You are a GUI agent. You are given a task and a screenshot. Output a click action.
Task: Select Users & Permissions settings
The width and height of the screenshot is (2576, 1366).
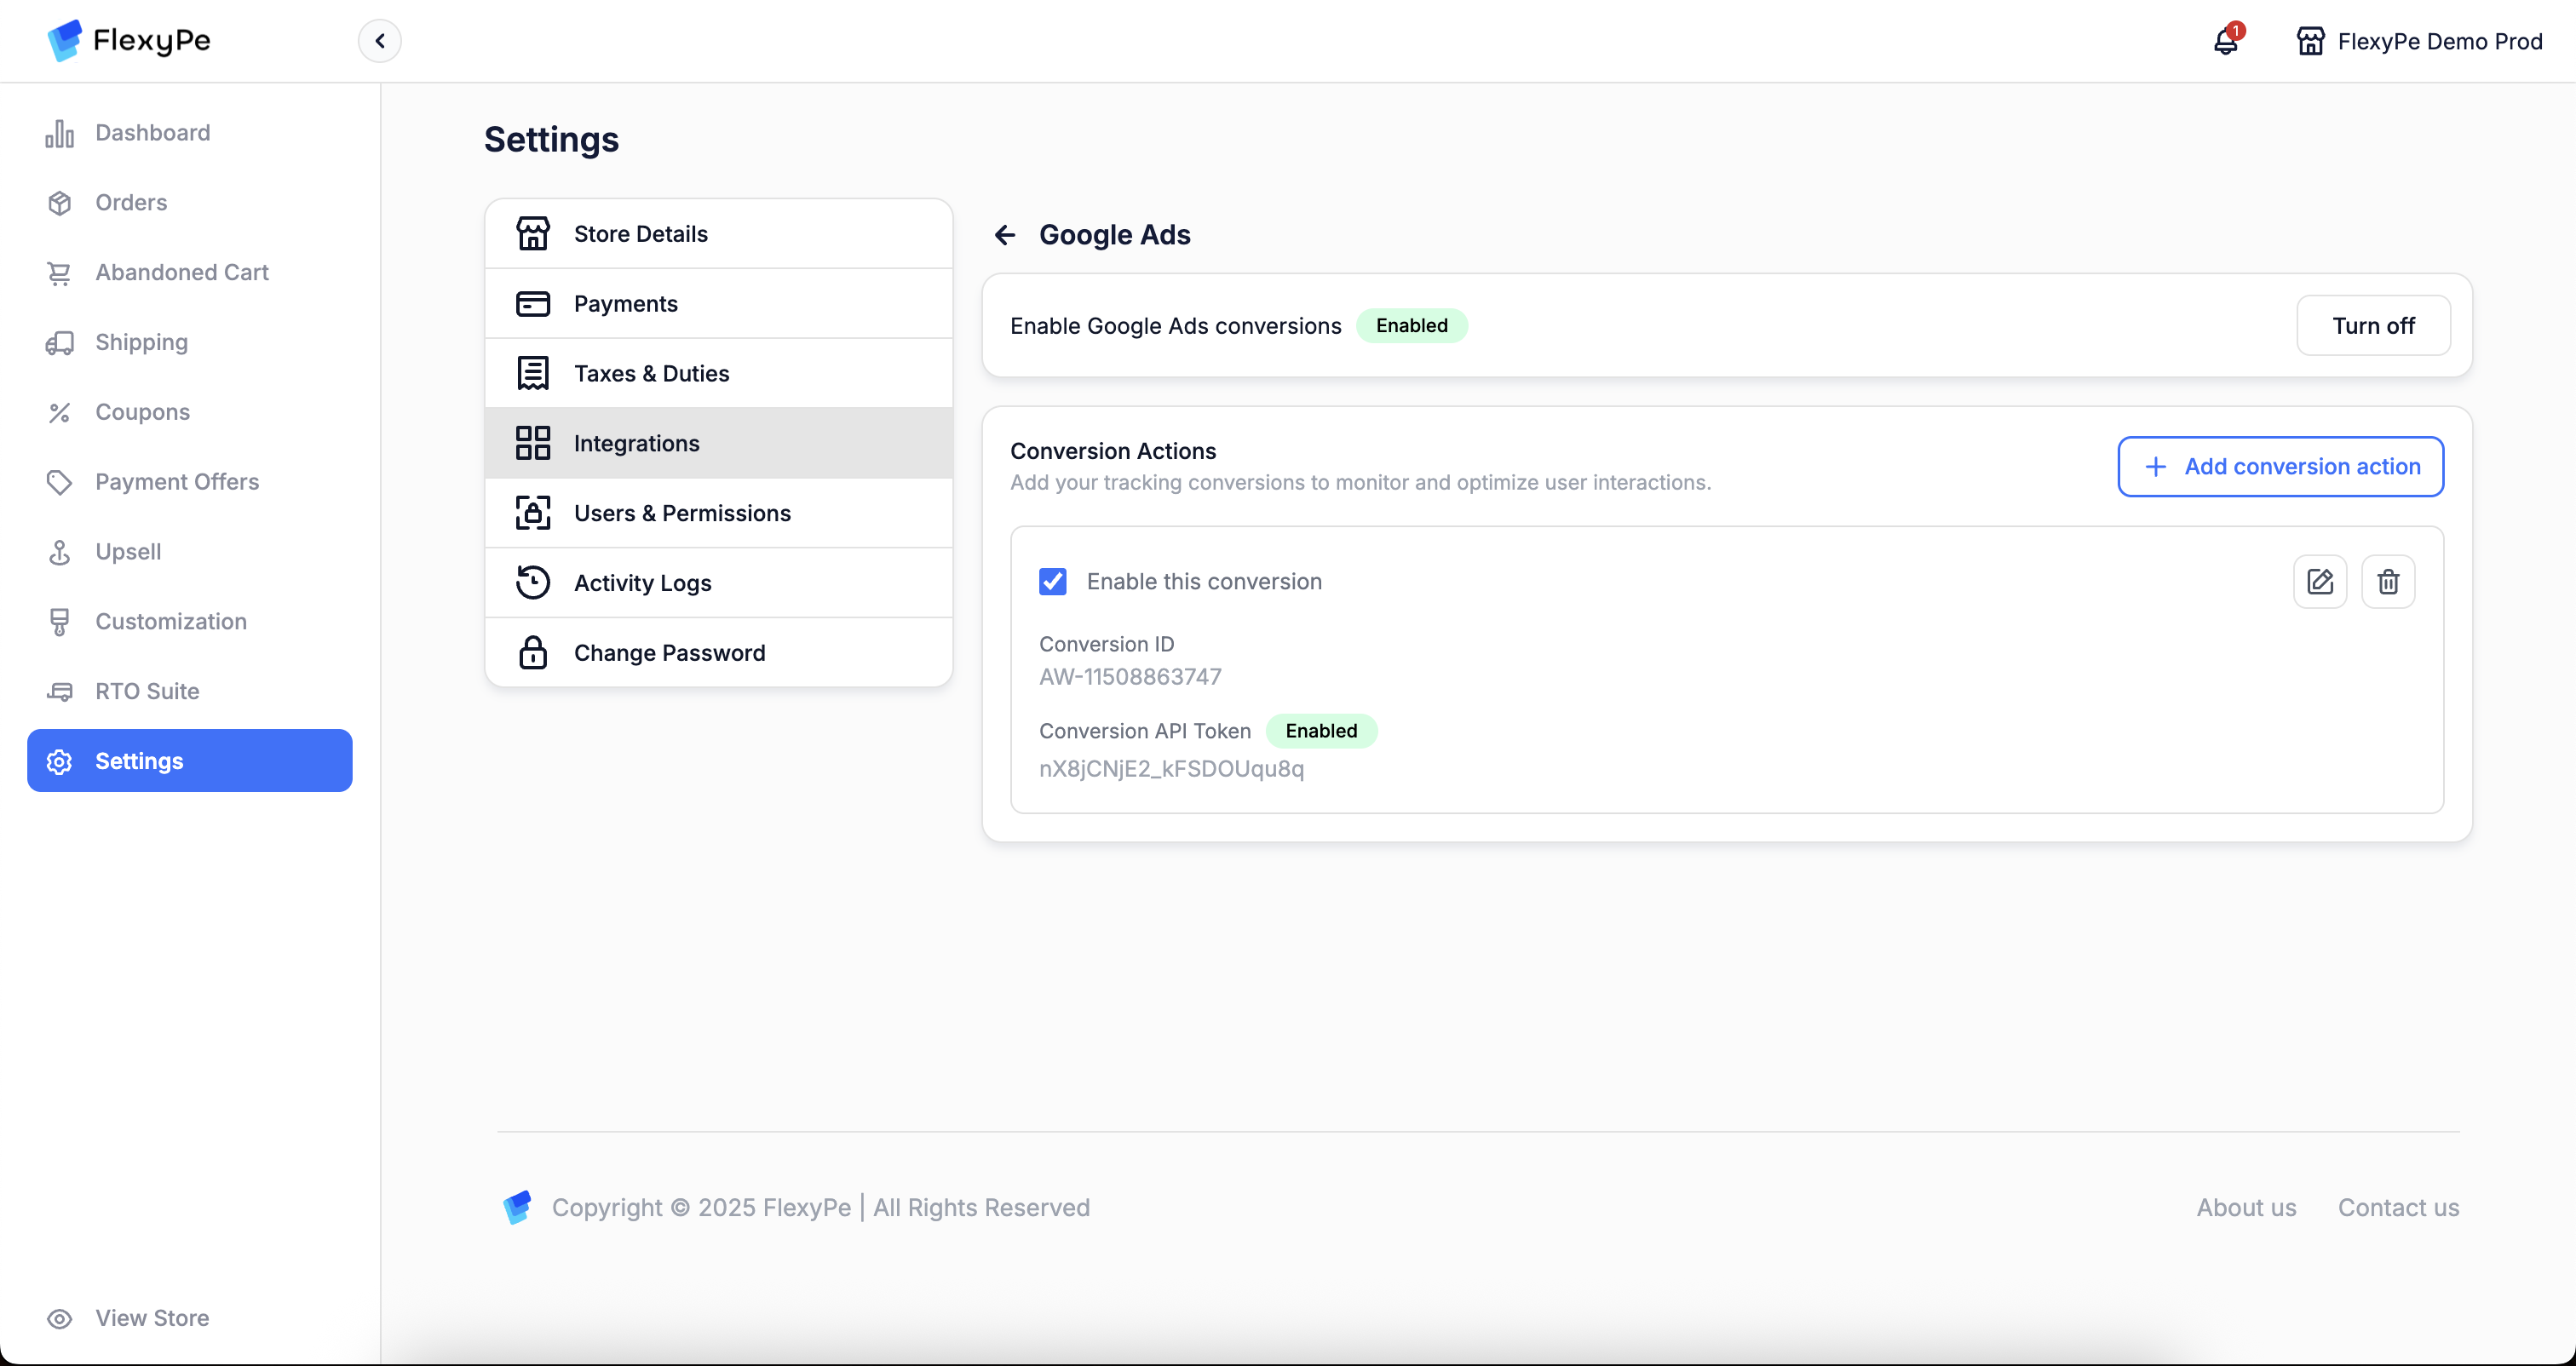click(681, 513)
